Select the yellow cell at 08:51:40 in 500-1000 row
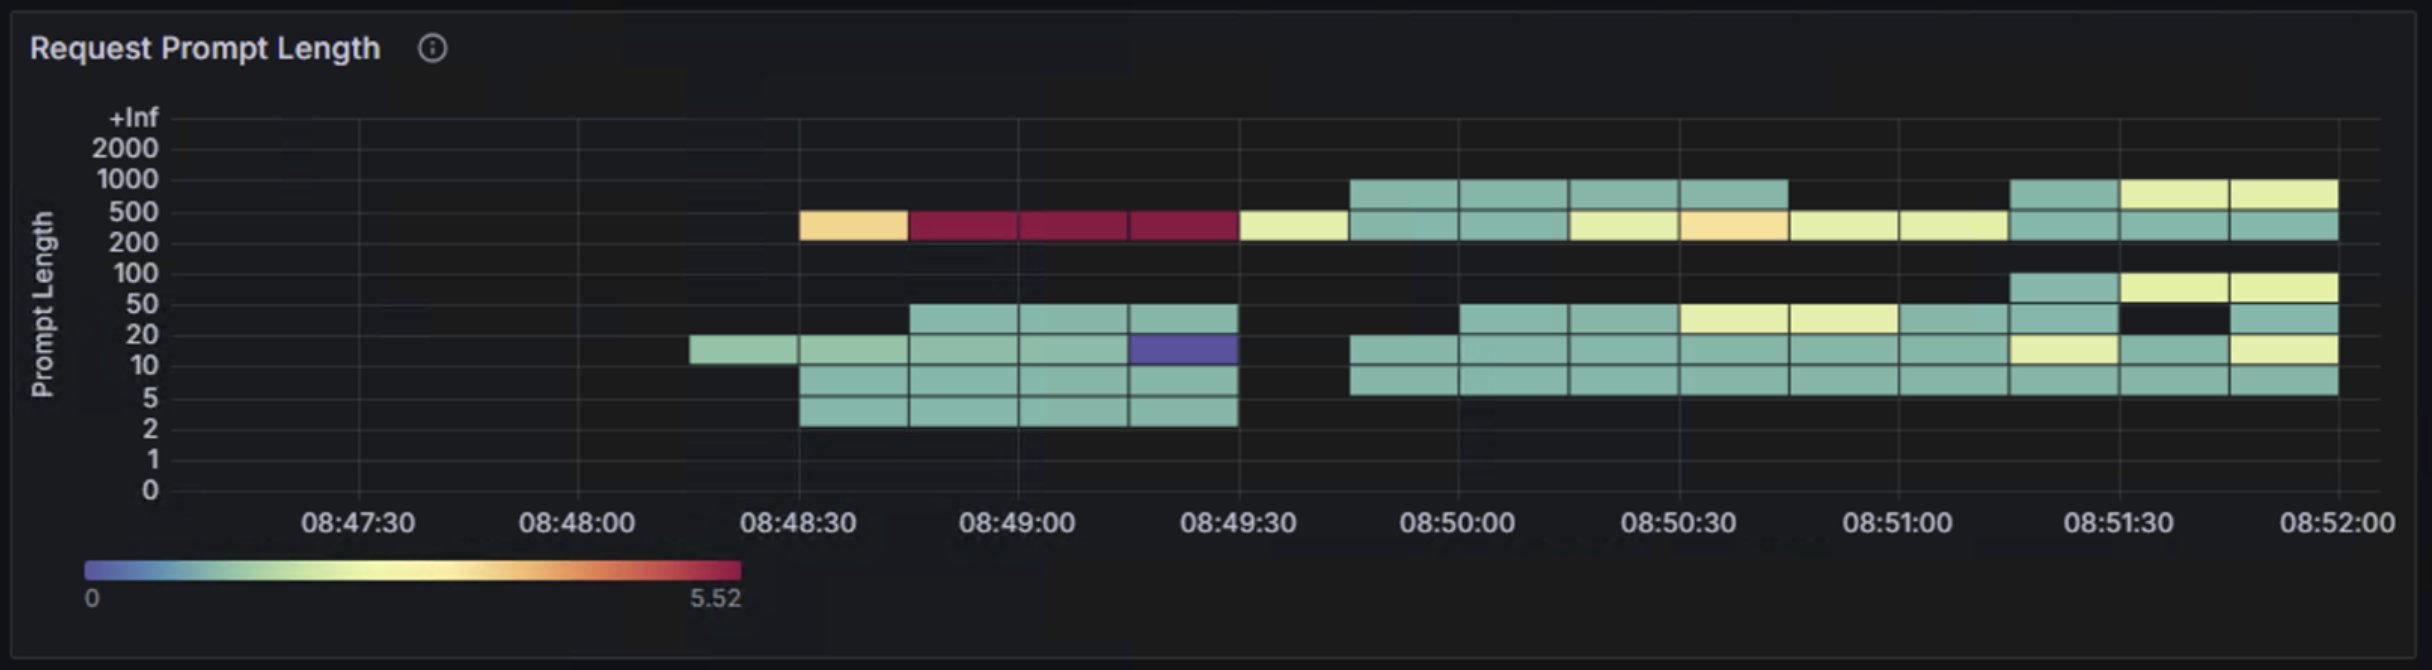 tap(2174, 194)
